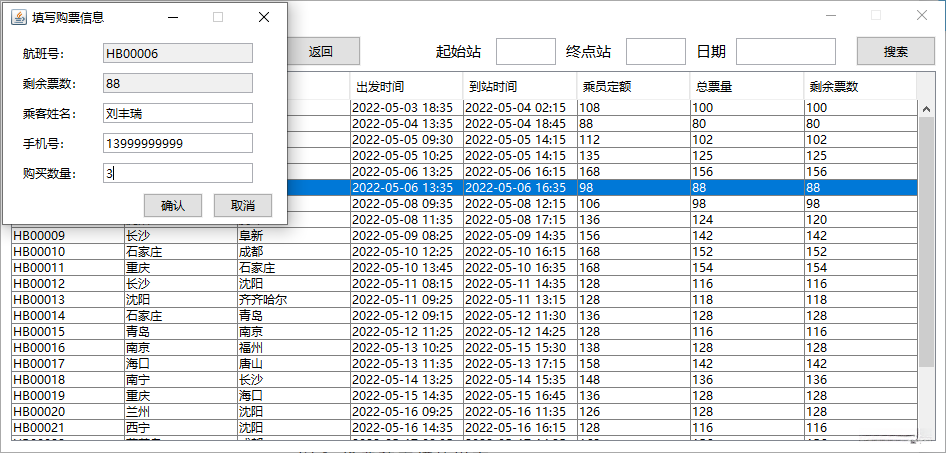Select flight row HB00019

tap(465, 396)
